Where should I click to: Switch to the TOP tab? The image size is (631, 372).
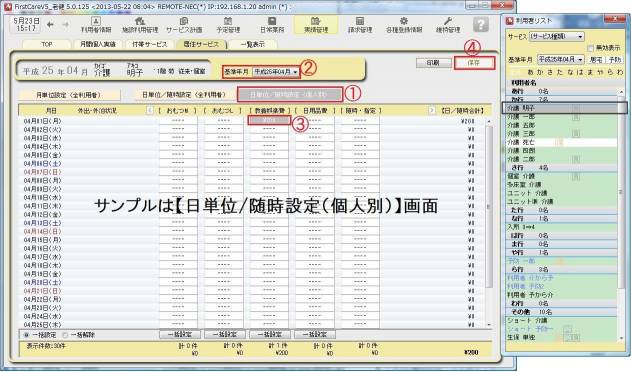point(47,44)
